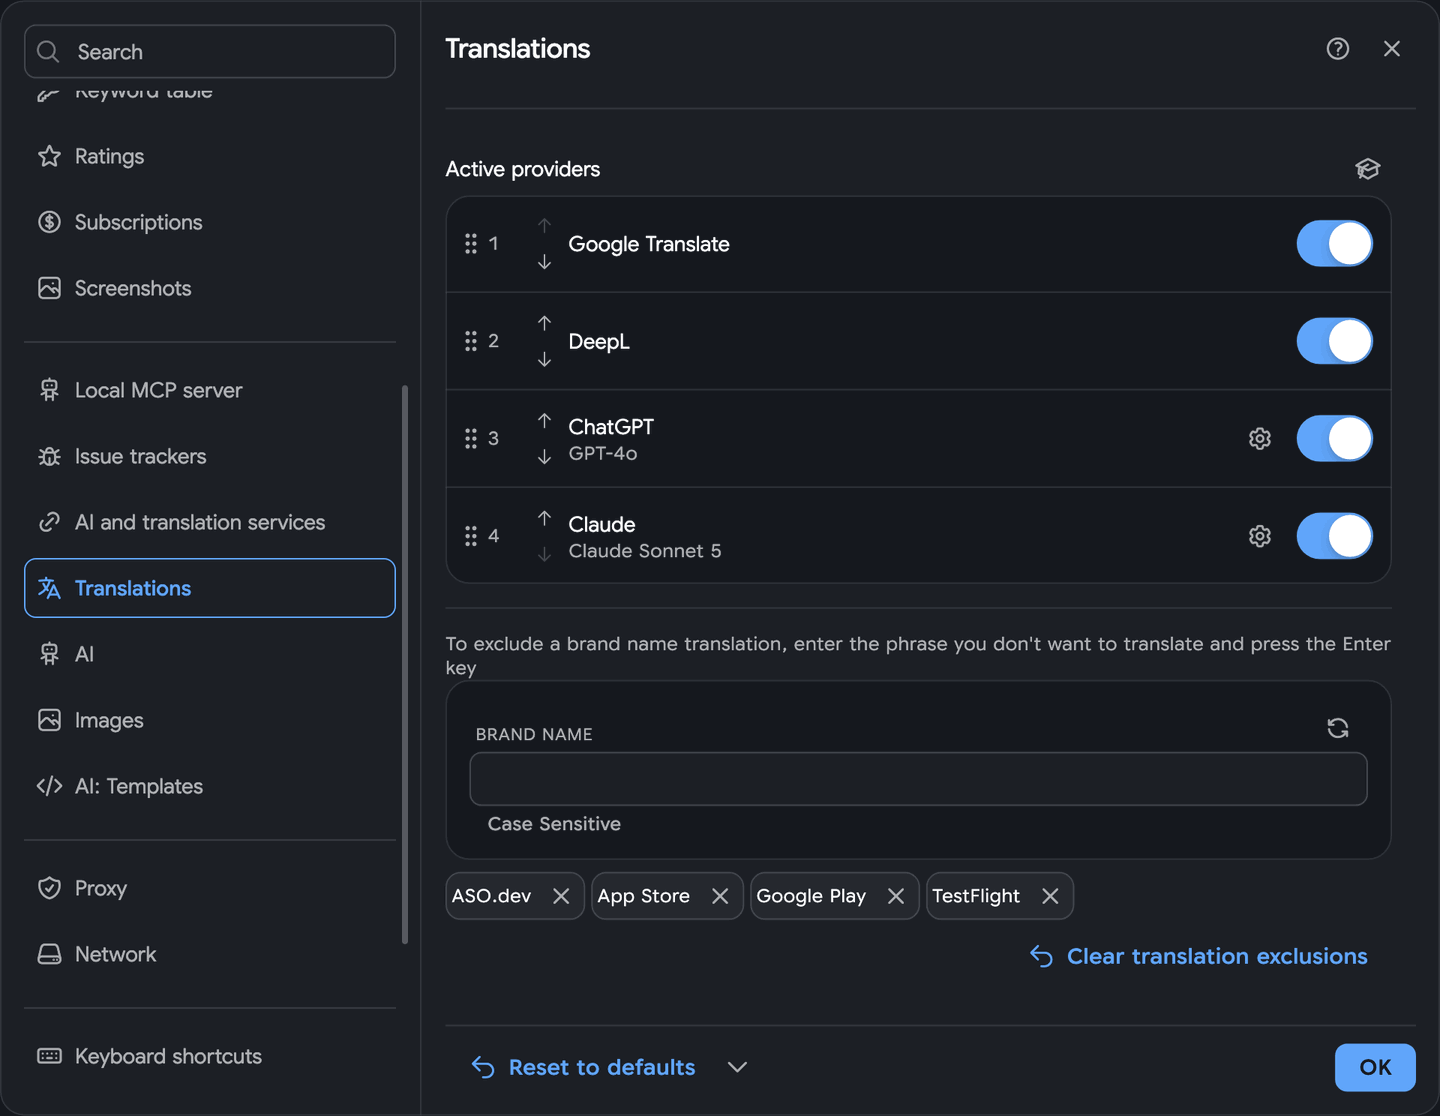Focus the Brand Name input field

(x=918, y=779)
